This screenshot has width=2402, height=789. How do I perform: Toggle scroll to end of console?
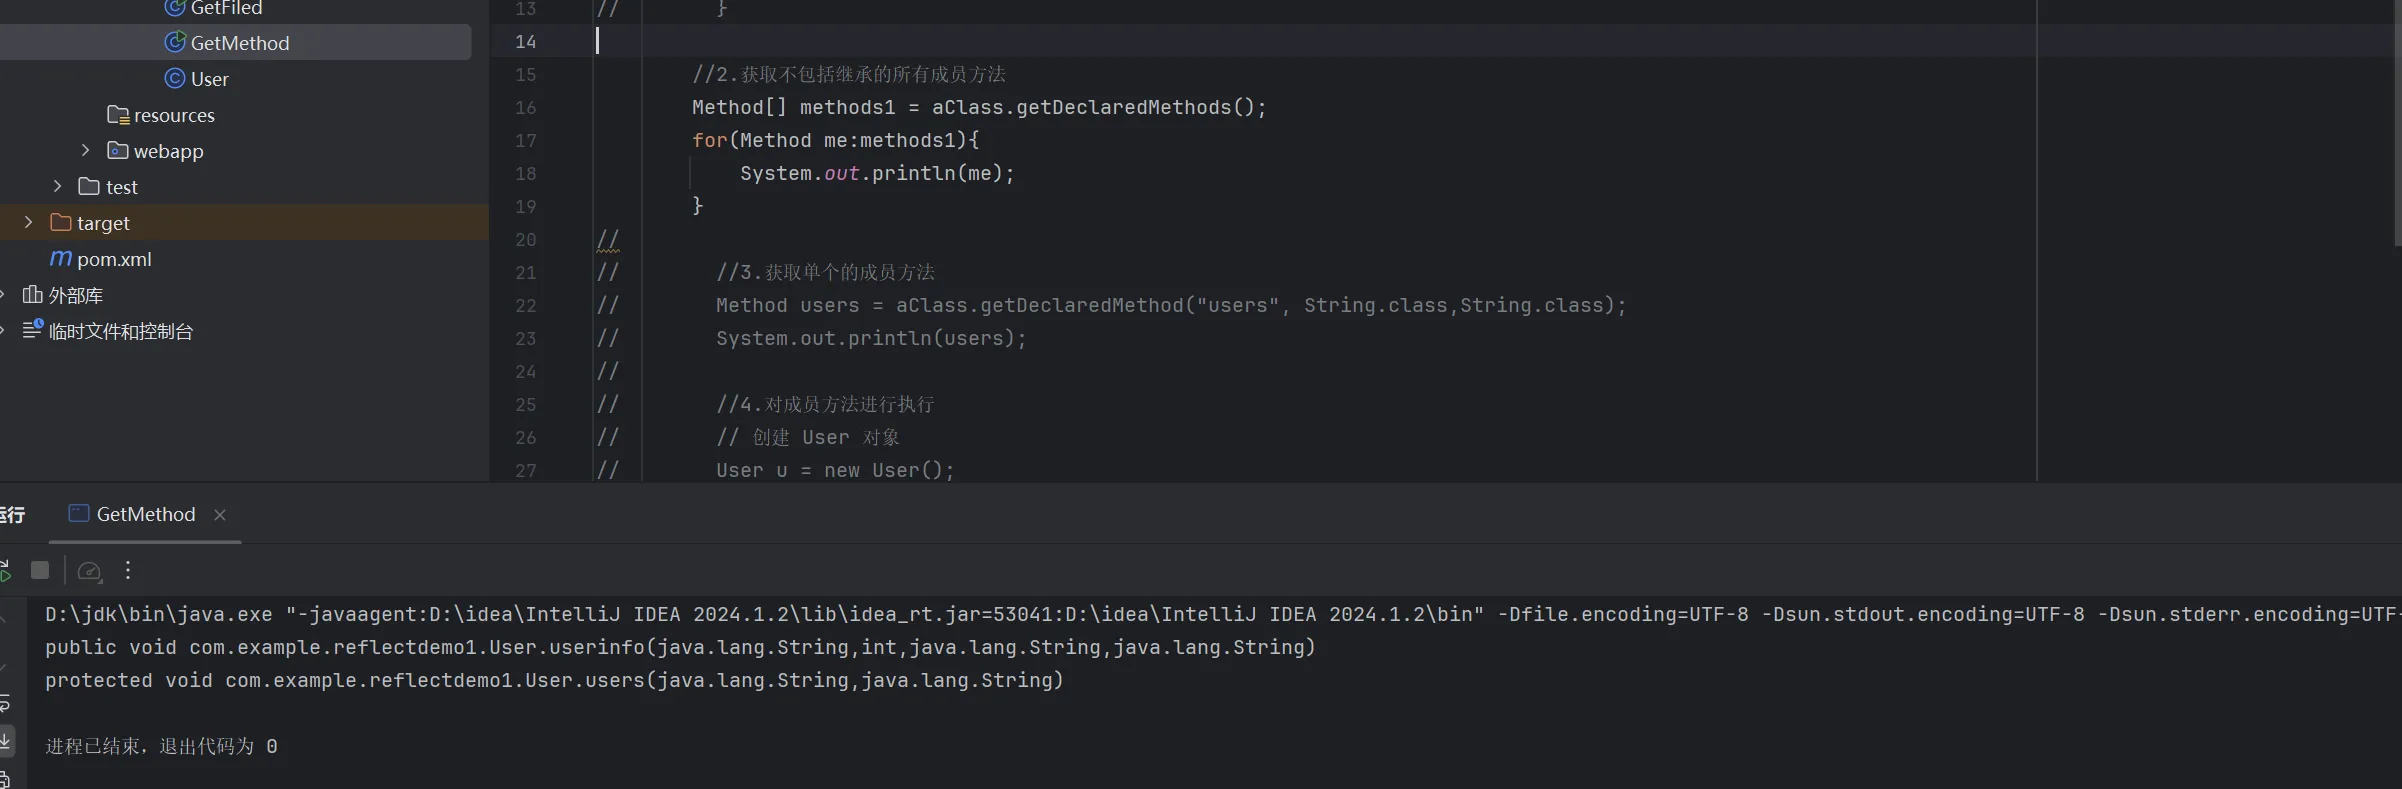click(x=5, y=741)
